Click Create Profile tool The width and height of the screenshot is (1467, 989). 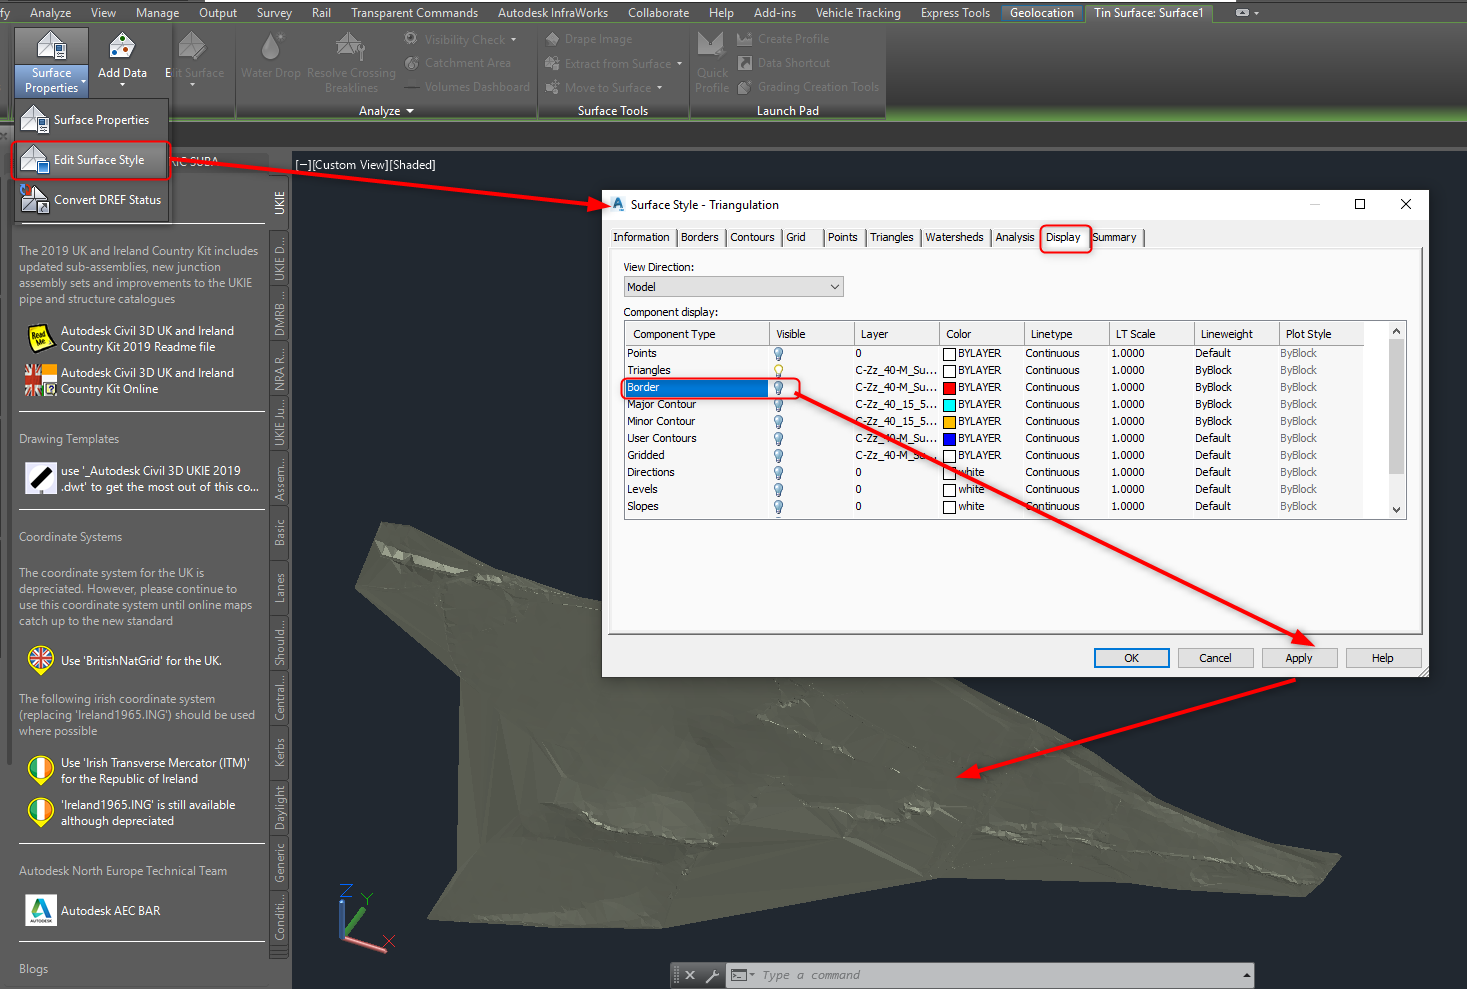(x=784, y=39)
